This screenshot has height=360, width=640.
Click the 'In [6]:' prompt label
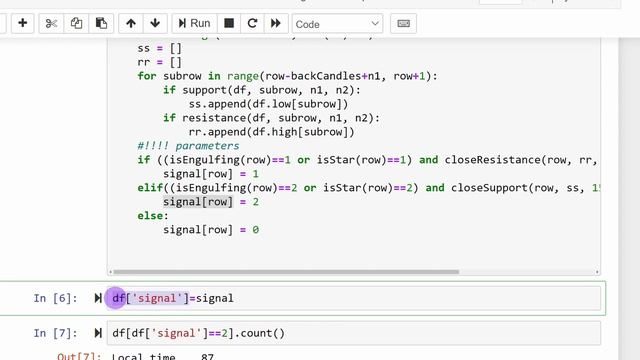56,298
